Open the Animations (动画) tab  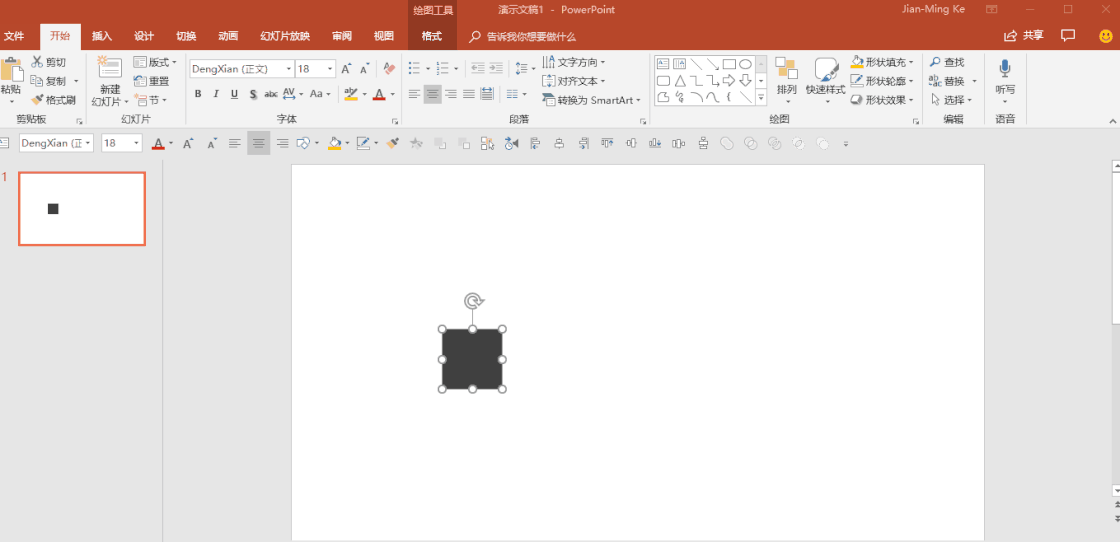(x=228, y=36)
